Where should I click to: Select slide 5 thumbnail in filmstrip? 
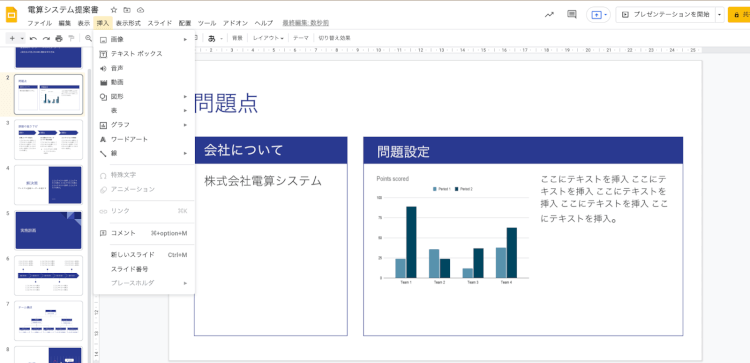pos(48,230)
